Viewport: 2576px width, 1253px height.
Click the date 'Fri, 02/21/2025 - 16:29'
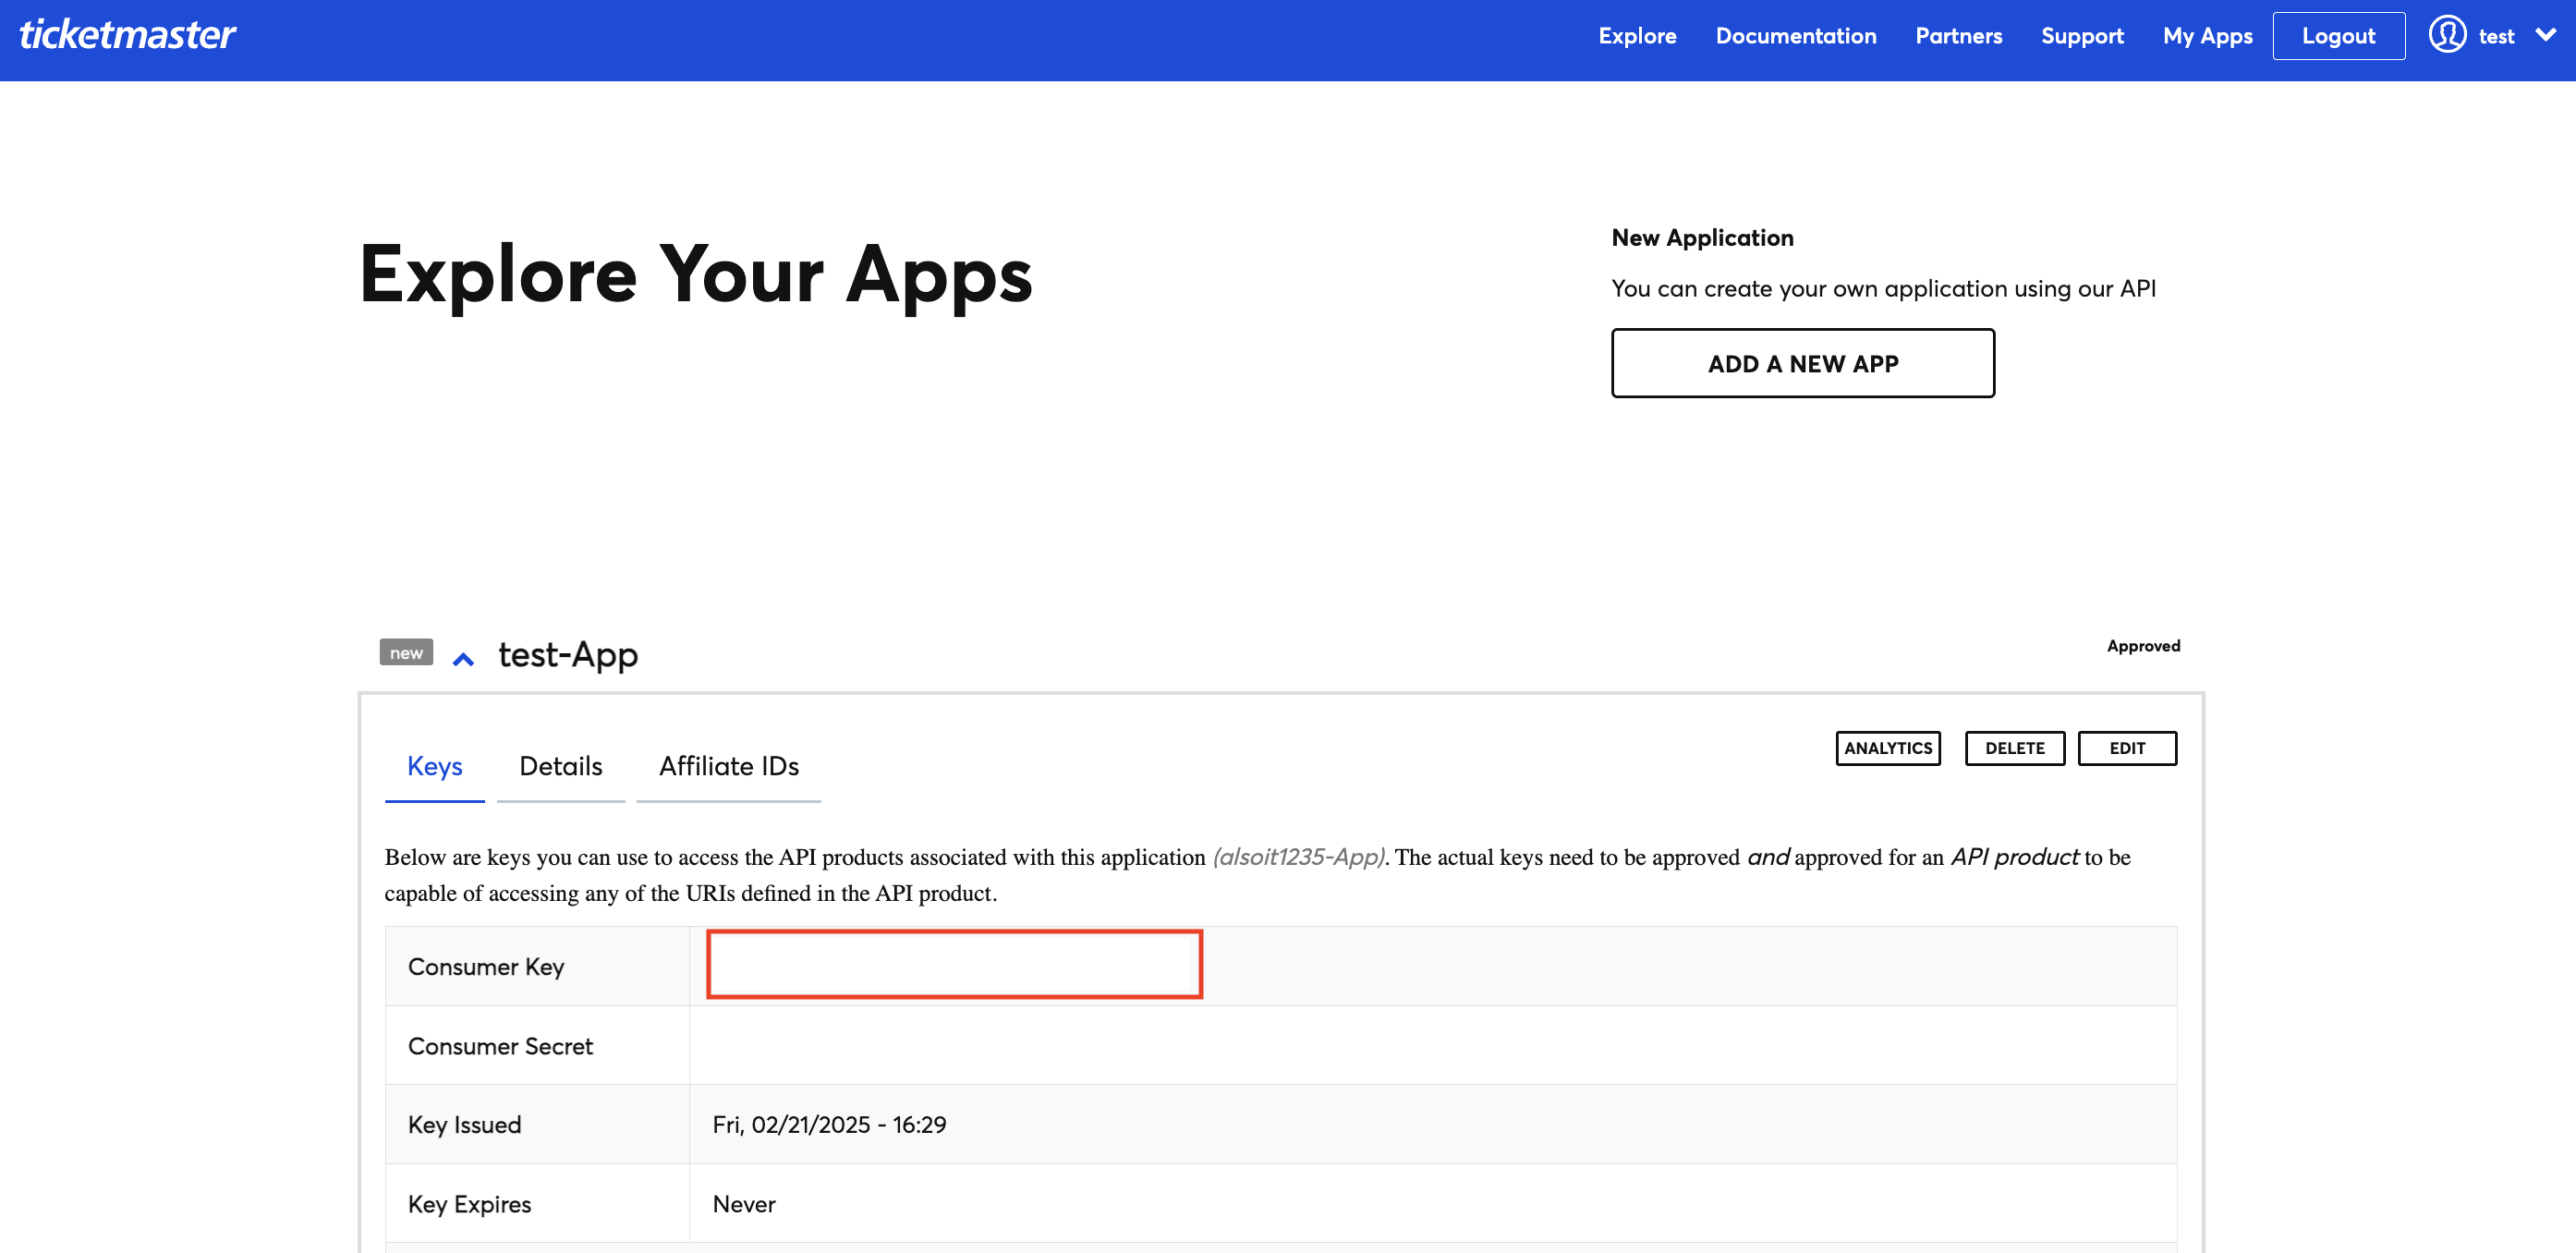(829, 1125)
